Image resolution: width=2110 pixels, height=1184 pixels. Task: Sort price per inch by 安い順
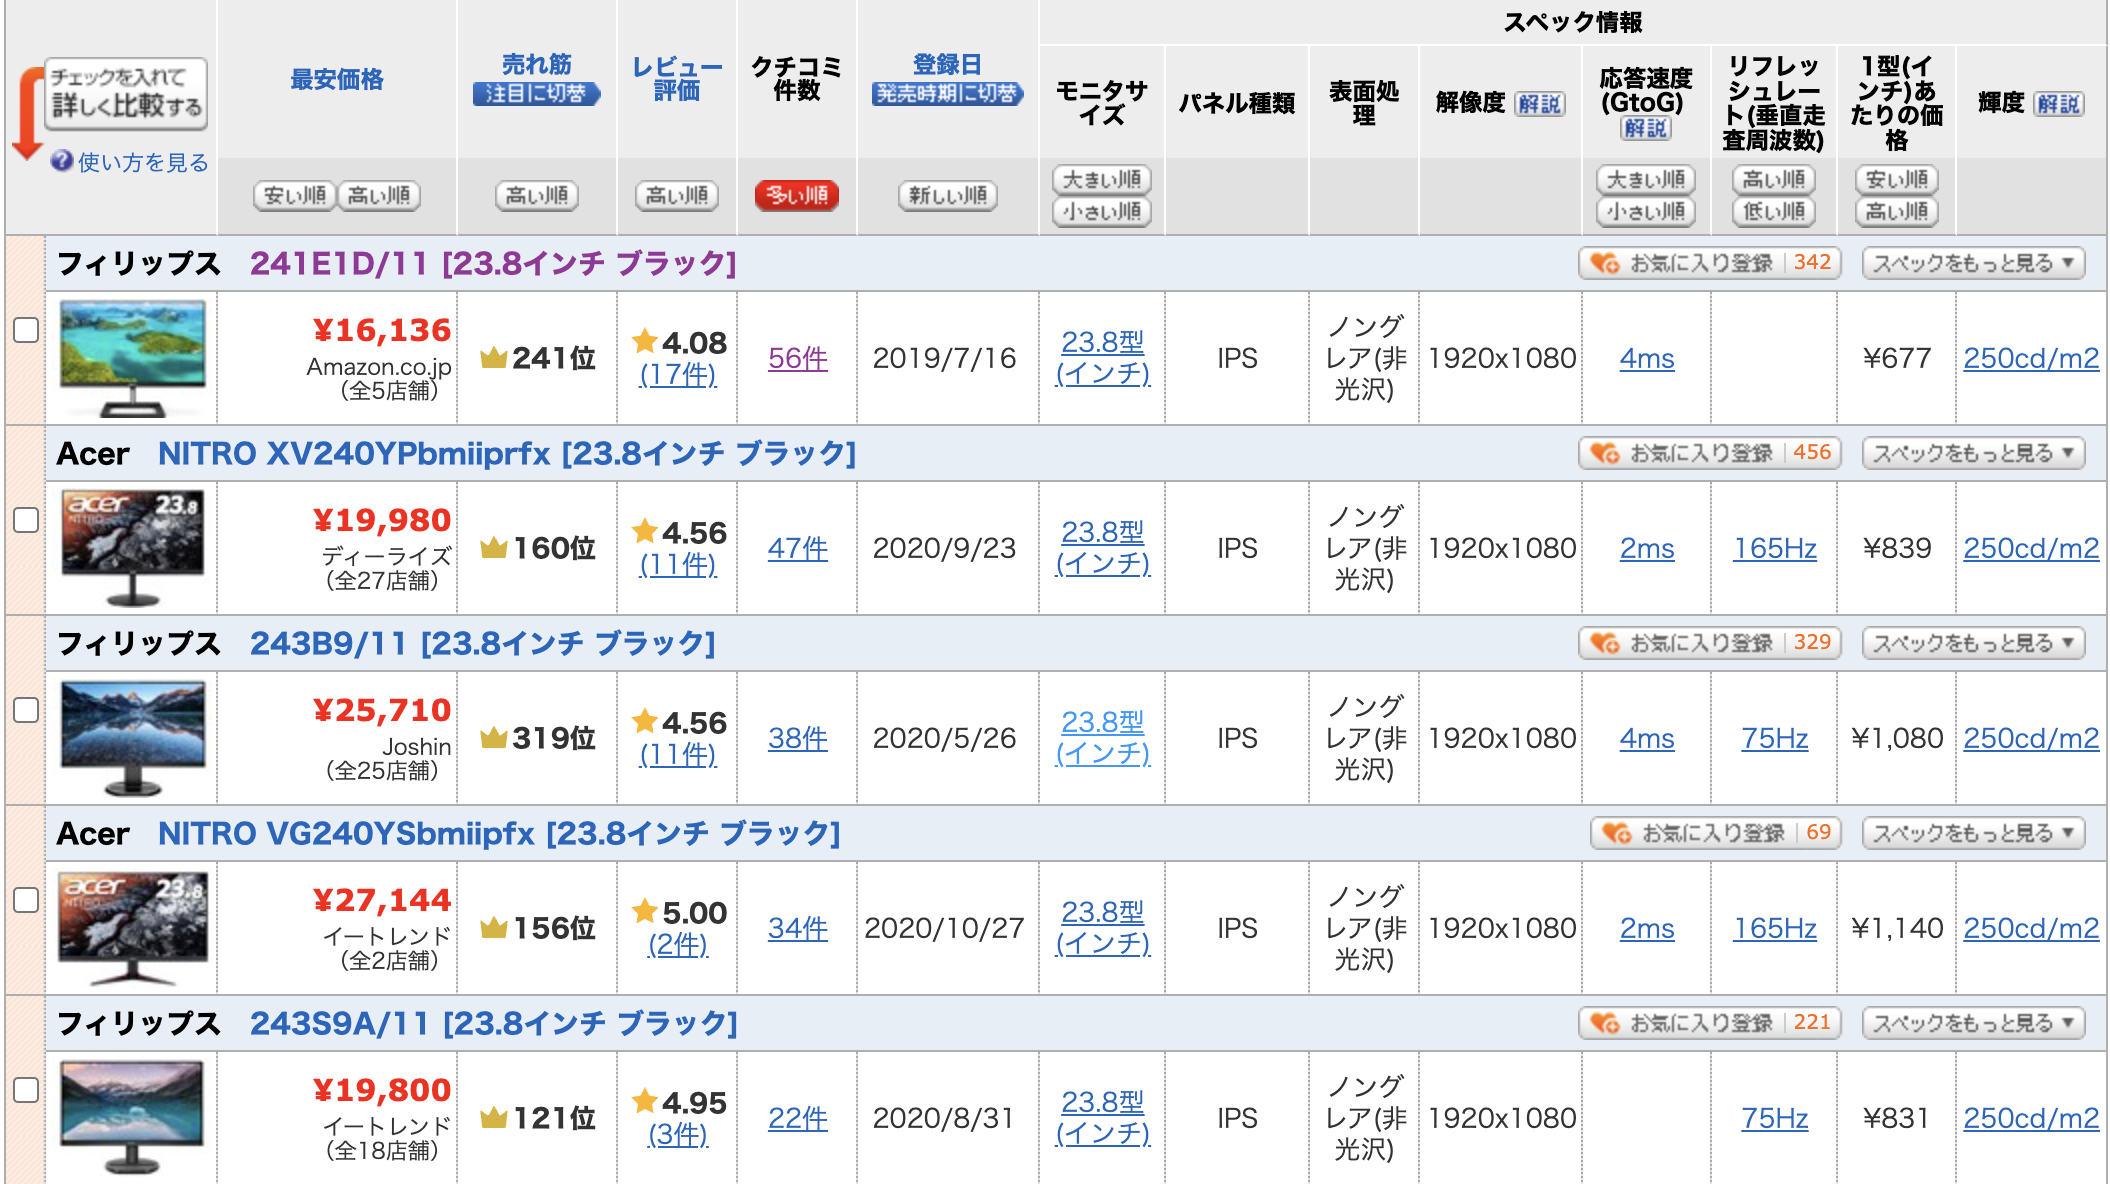click(x=1897, y=180)
